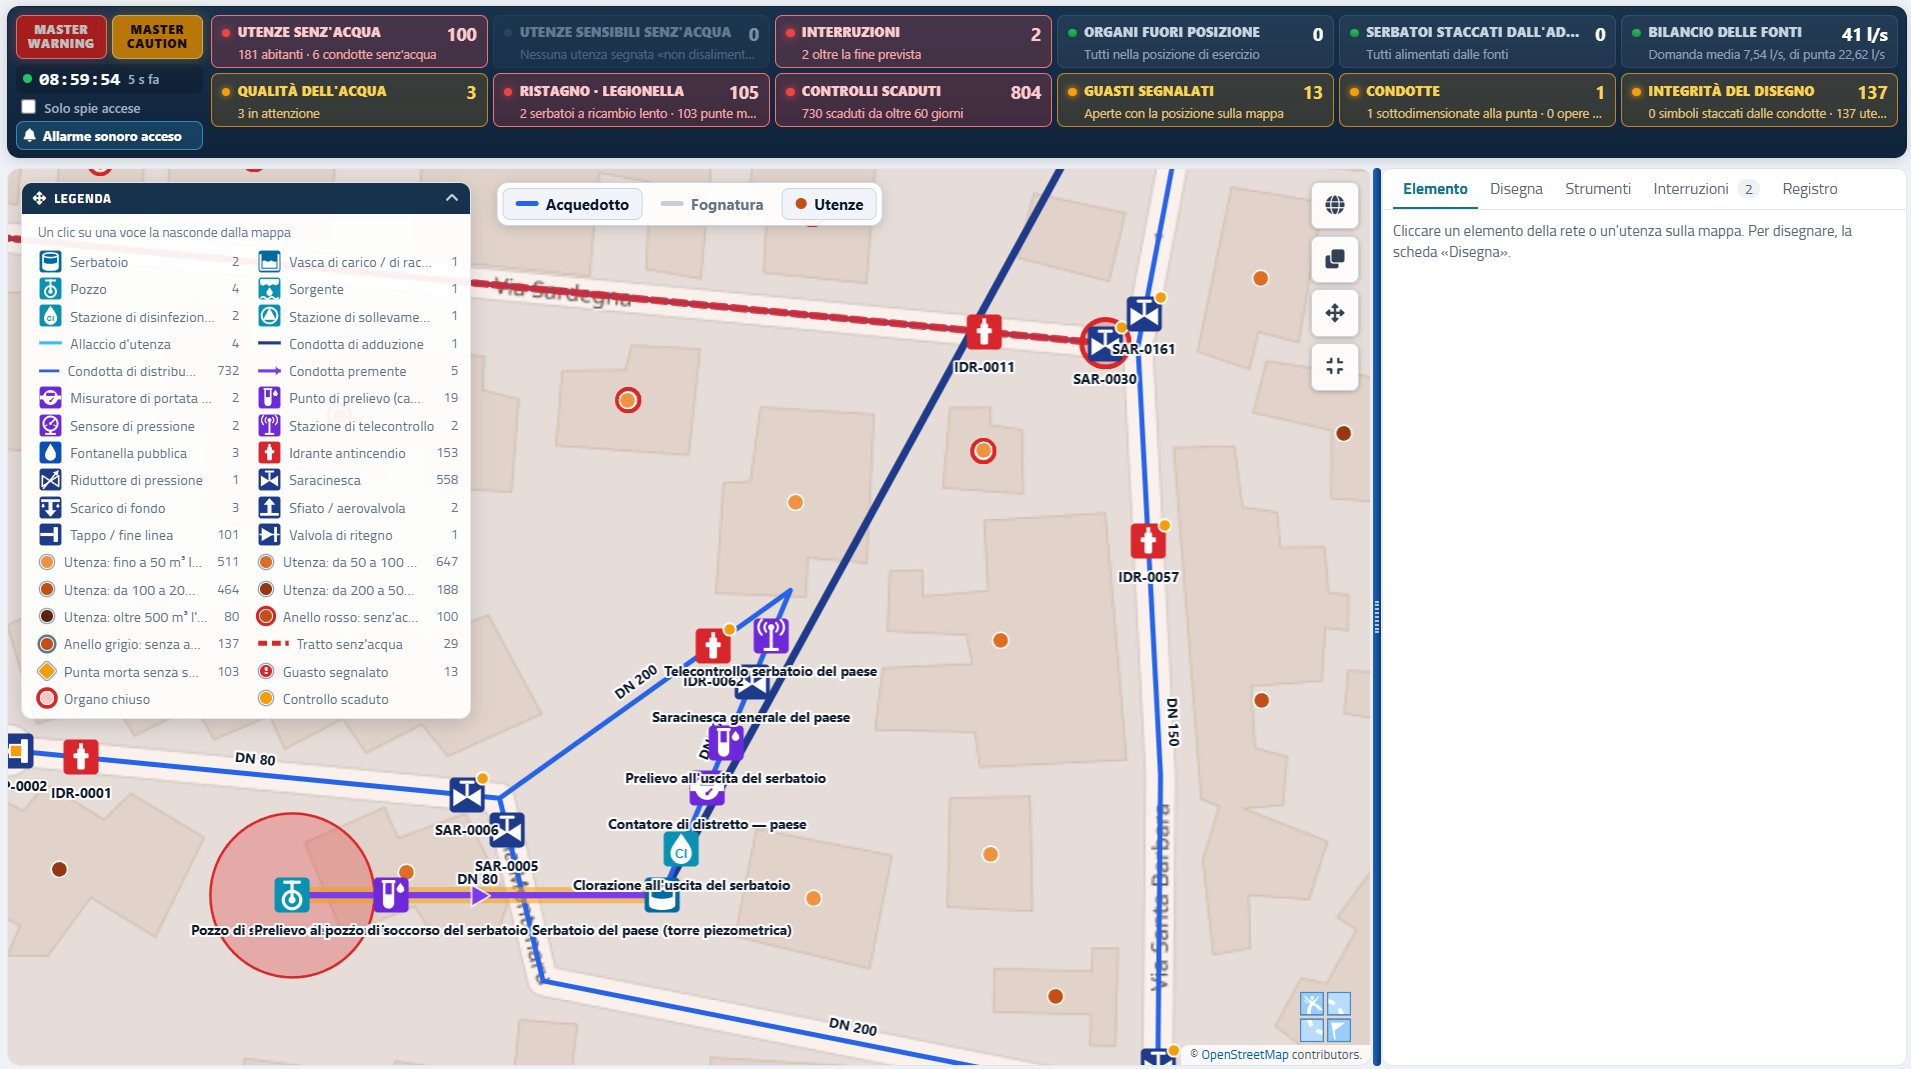Image resolution: width=1911 pixels, height=1069 pixels.
Task: Click 'Allarme sonoro acceso' button
Action: pos(110,136)
